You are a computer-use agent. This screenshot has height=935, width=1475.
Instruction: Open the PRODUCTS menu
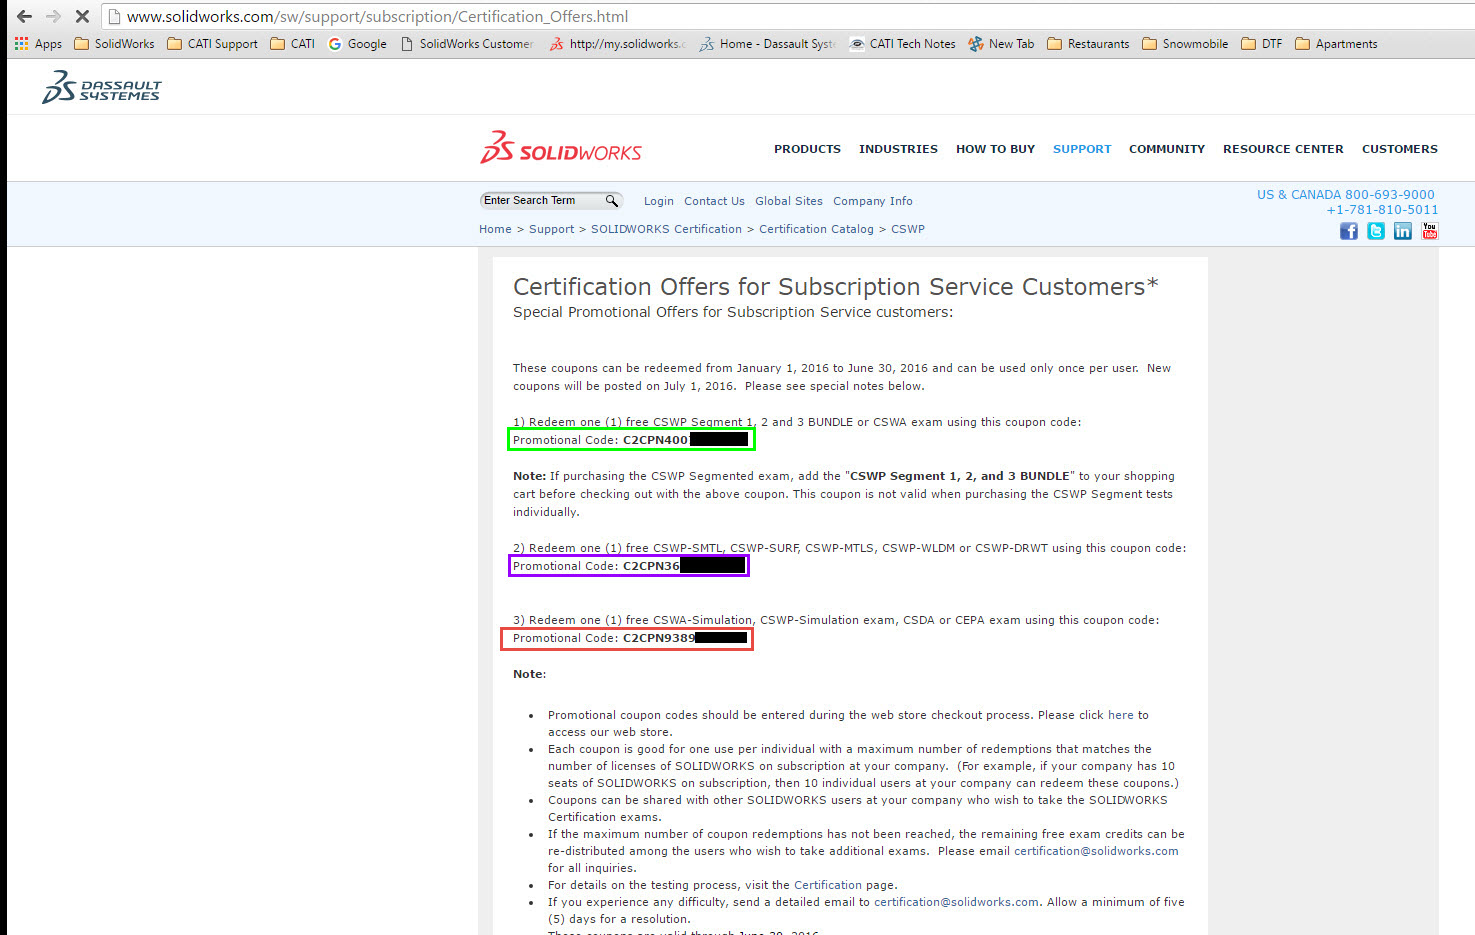click(807, 149)
